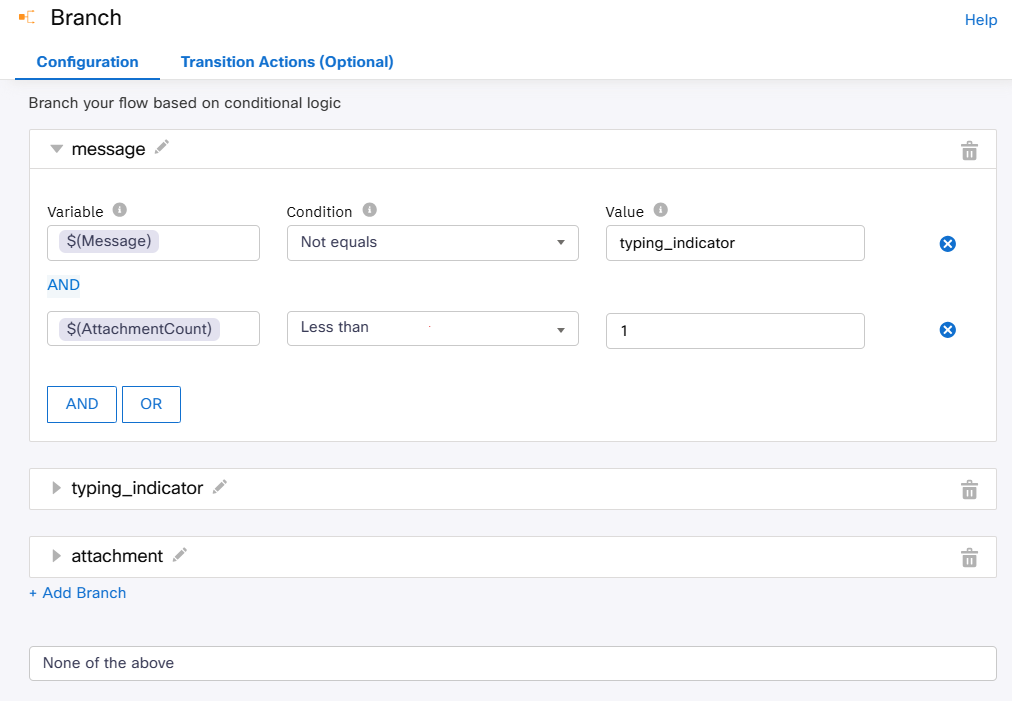This screenshot has width=1012, height=701.
Task: Expand the attachment branch
Action: coord(57,556)
